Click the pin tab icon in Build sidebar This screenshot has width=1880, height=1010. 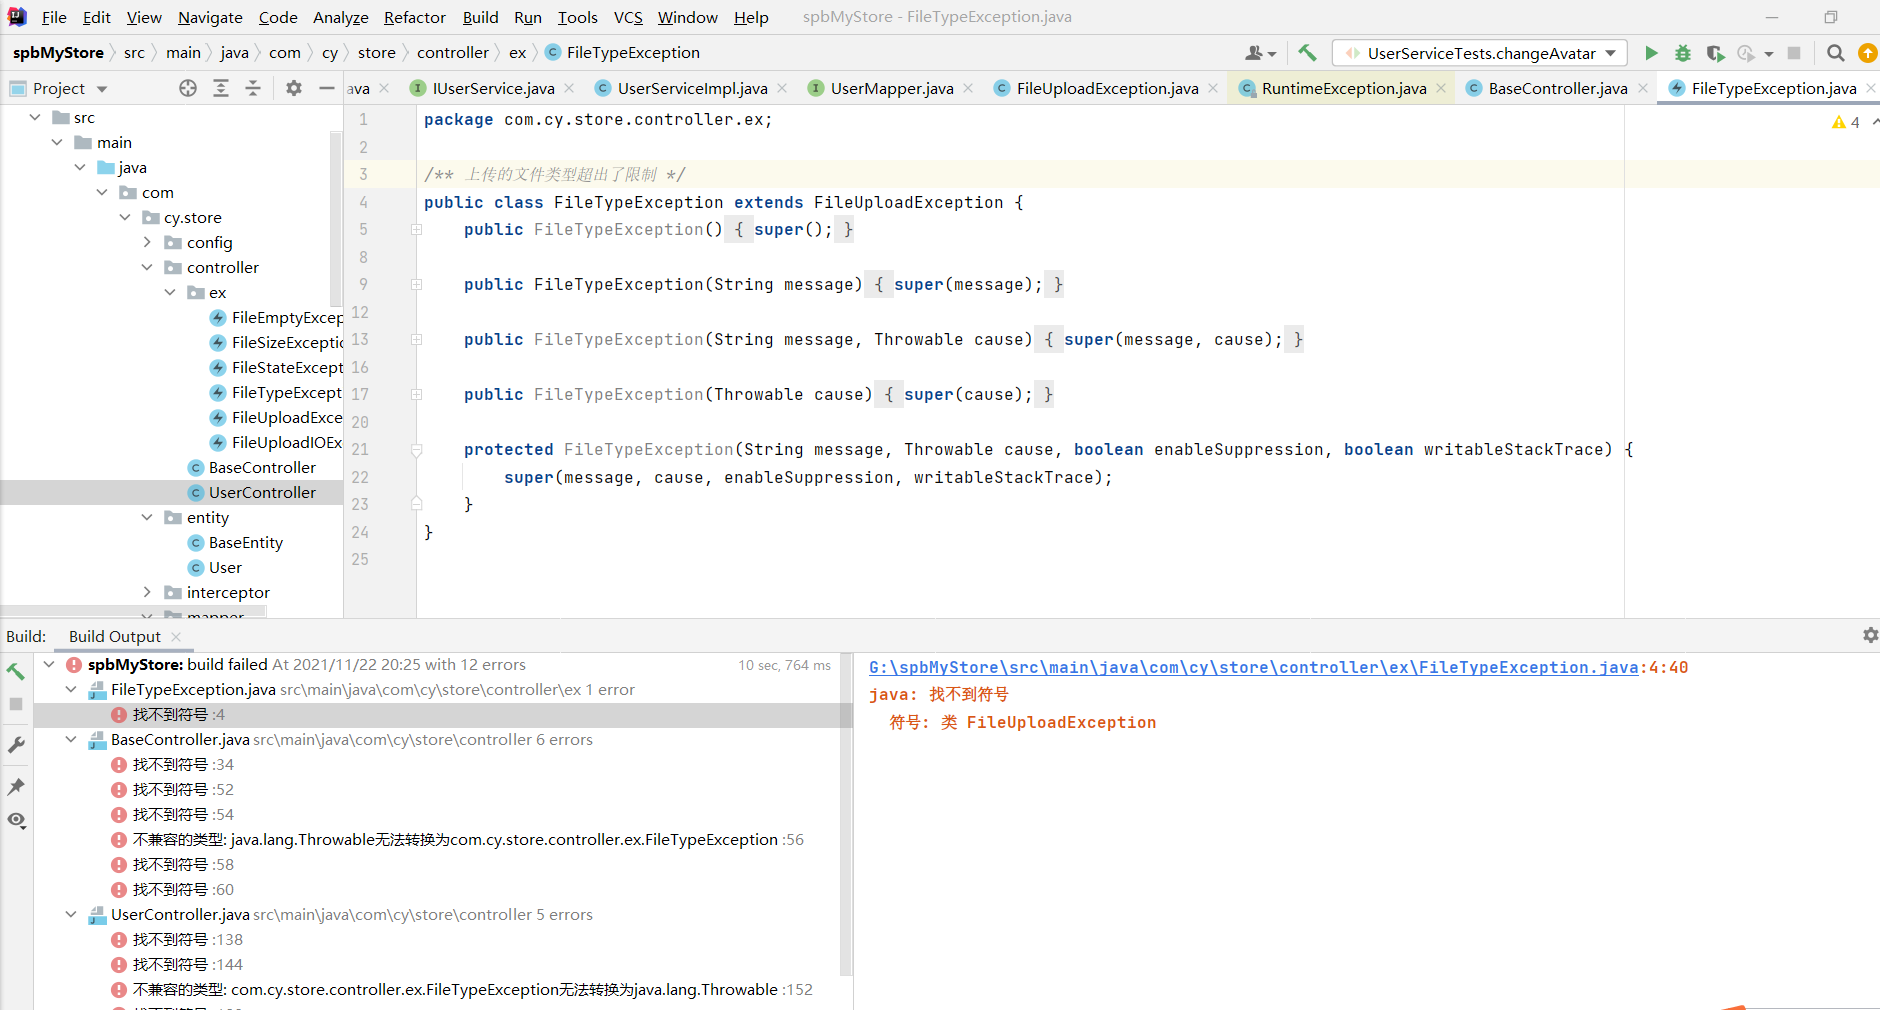16,787
